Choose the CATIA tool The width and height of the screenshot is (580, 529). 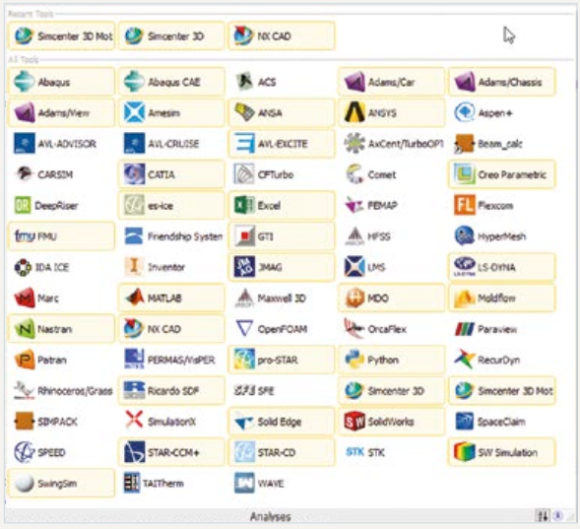coord(172,174)
